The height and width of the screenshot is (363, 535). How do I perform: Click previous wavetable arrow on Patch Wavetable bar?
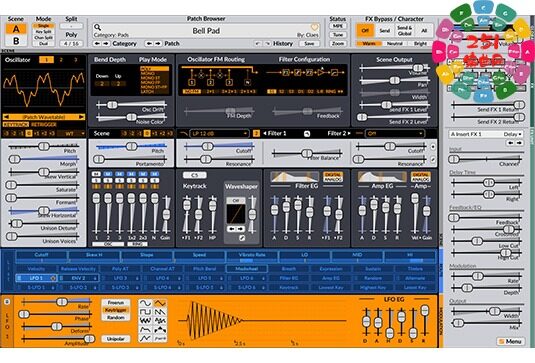[x=6, y=117]
